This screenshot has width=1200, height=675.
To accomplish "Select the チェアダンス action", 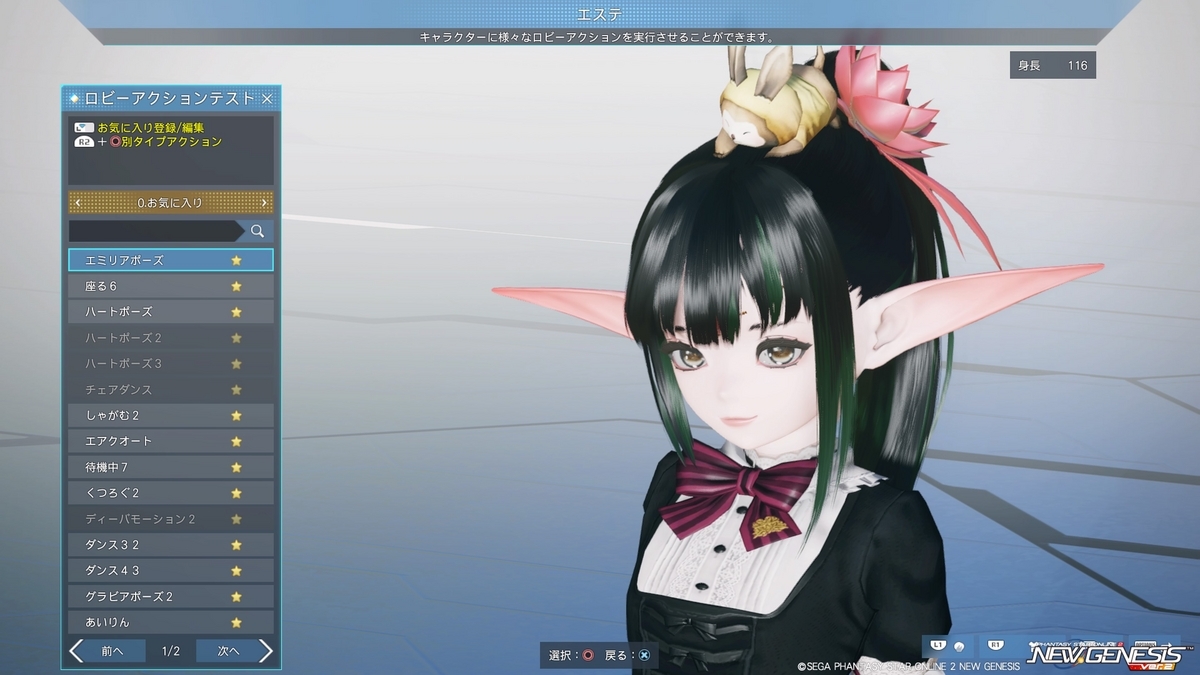I will 171,389.
